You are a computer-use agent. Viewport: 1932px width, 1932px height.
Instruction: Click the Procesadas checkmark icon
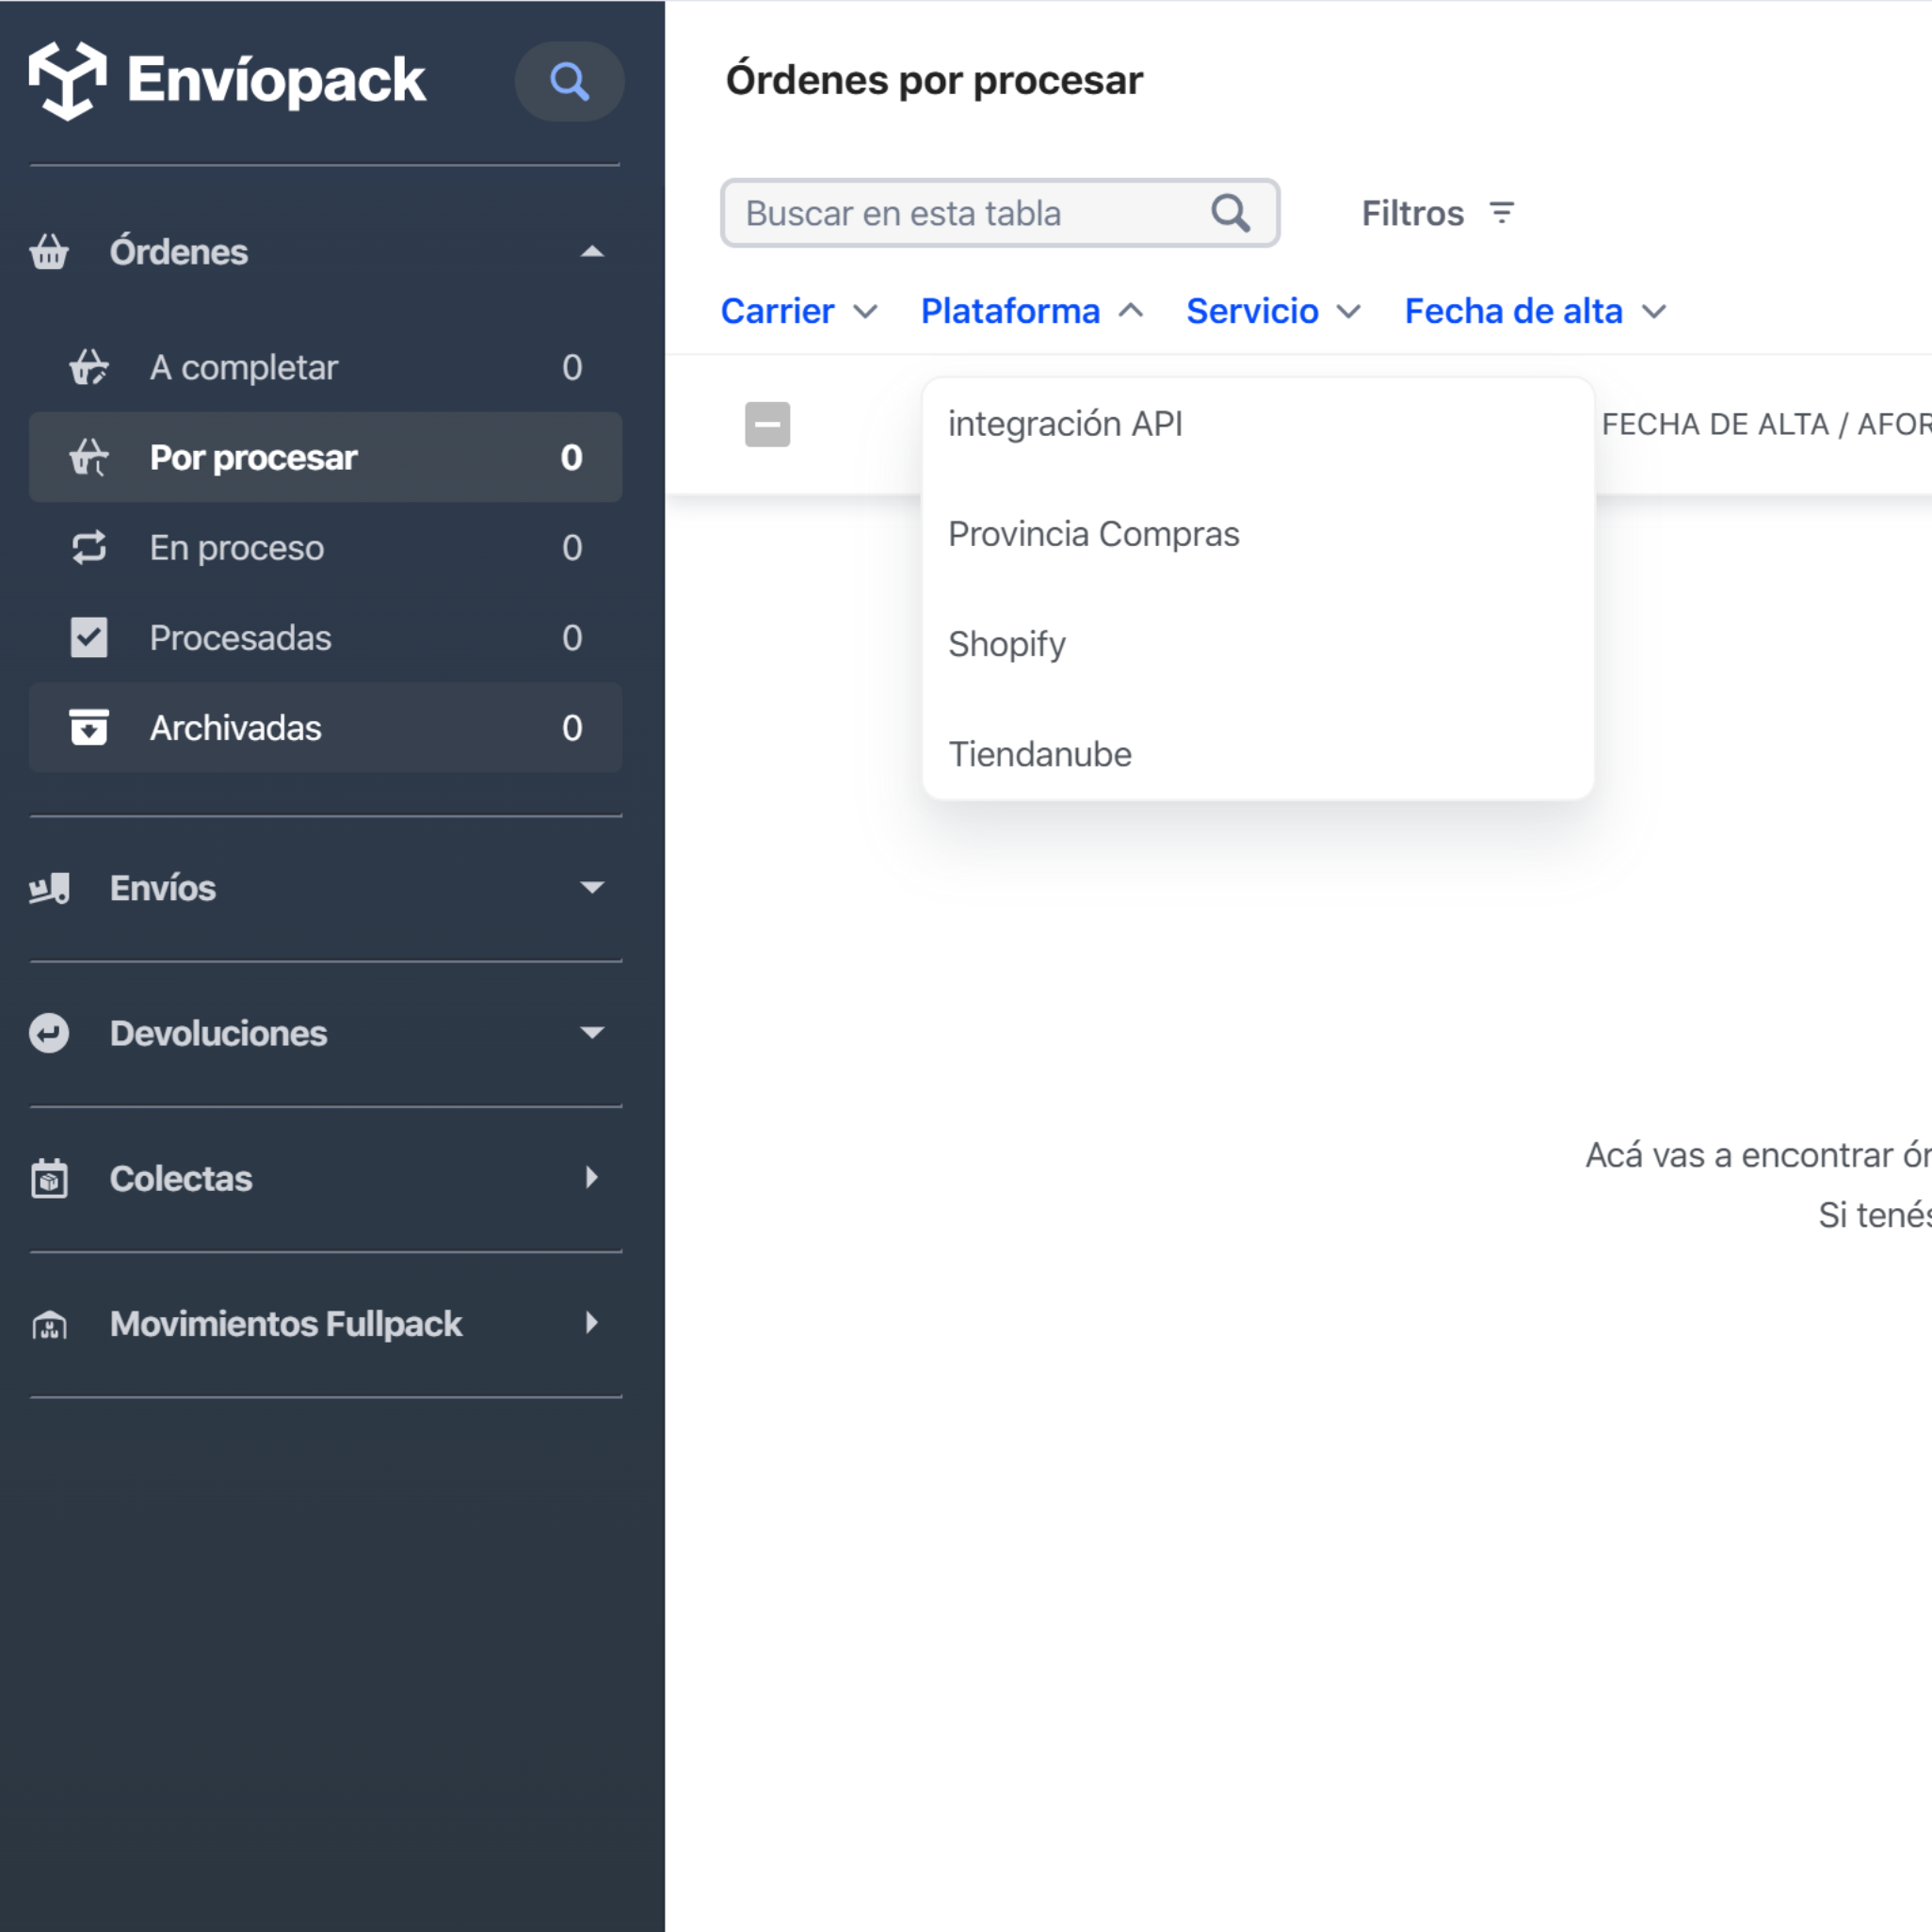[x=89, y=637]
